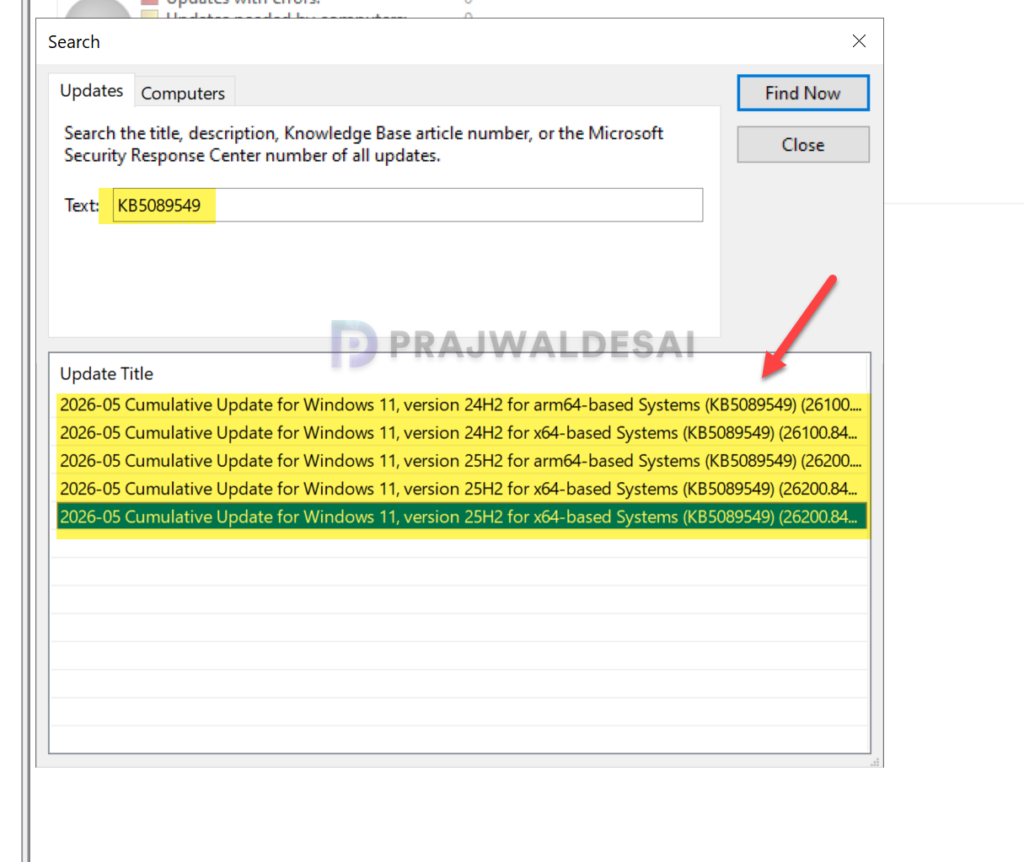Click the selected green 25H2 x64 update row
1024x862 pixels.
coord(460,517)
